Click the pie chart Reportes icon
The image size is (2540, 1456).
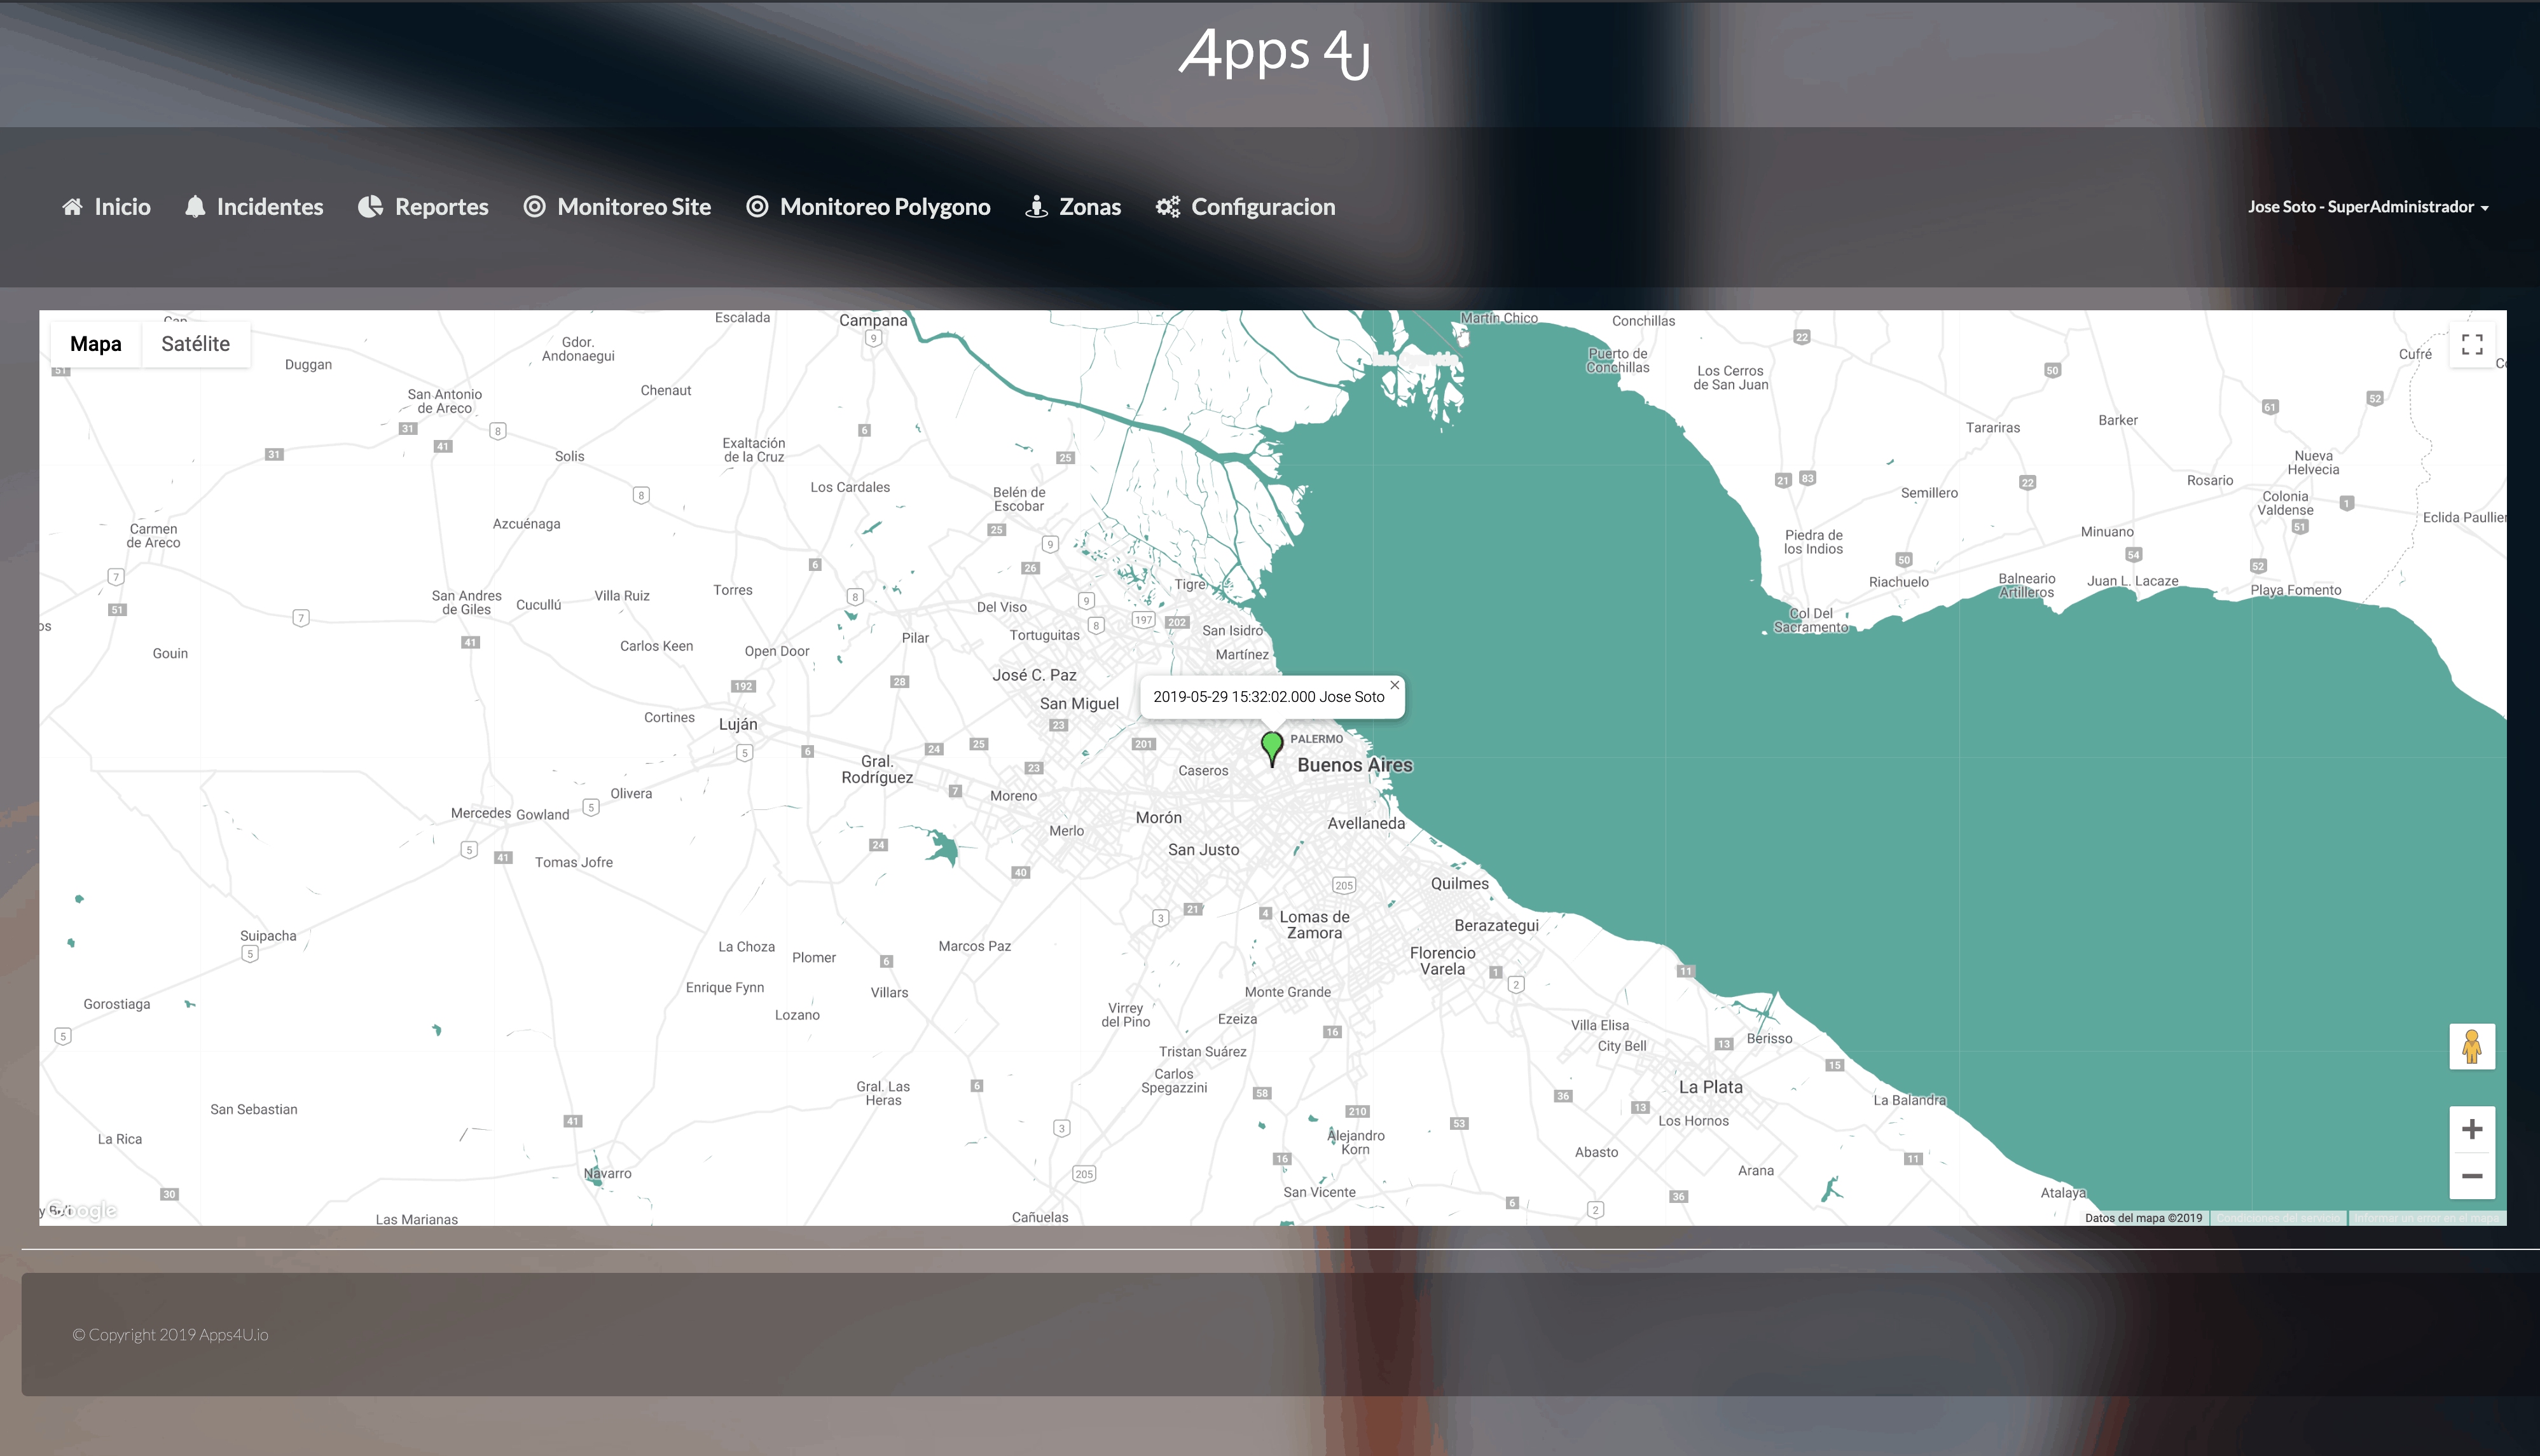coord(370,207)
